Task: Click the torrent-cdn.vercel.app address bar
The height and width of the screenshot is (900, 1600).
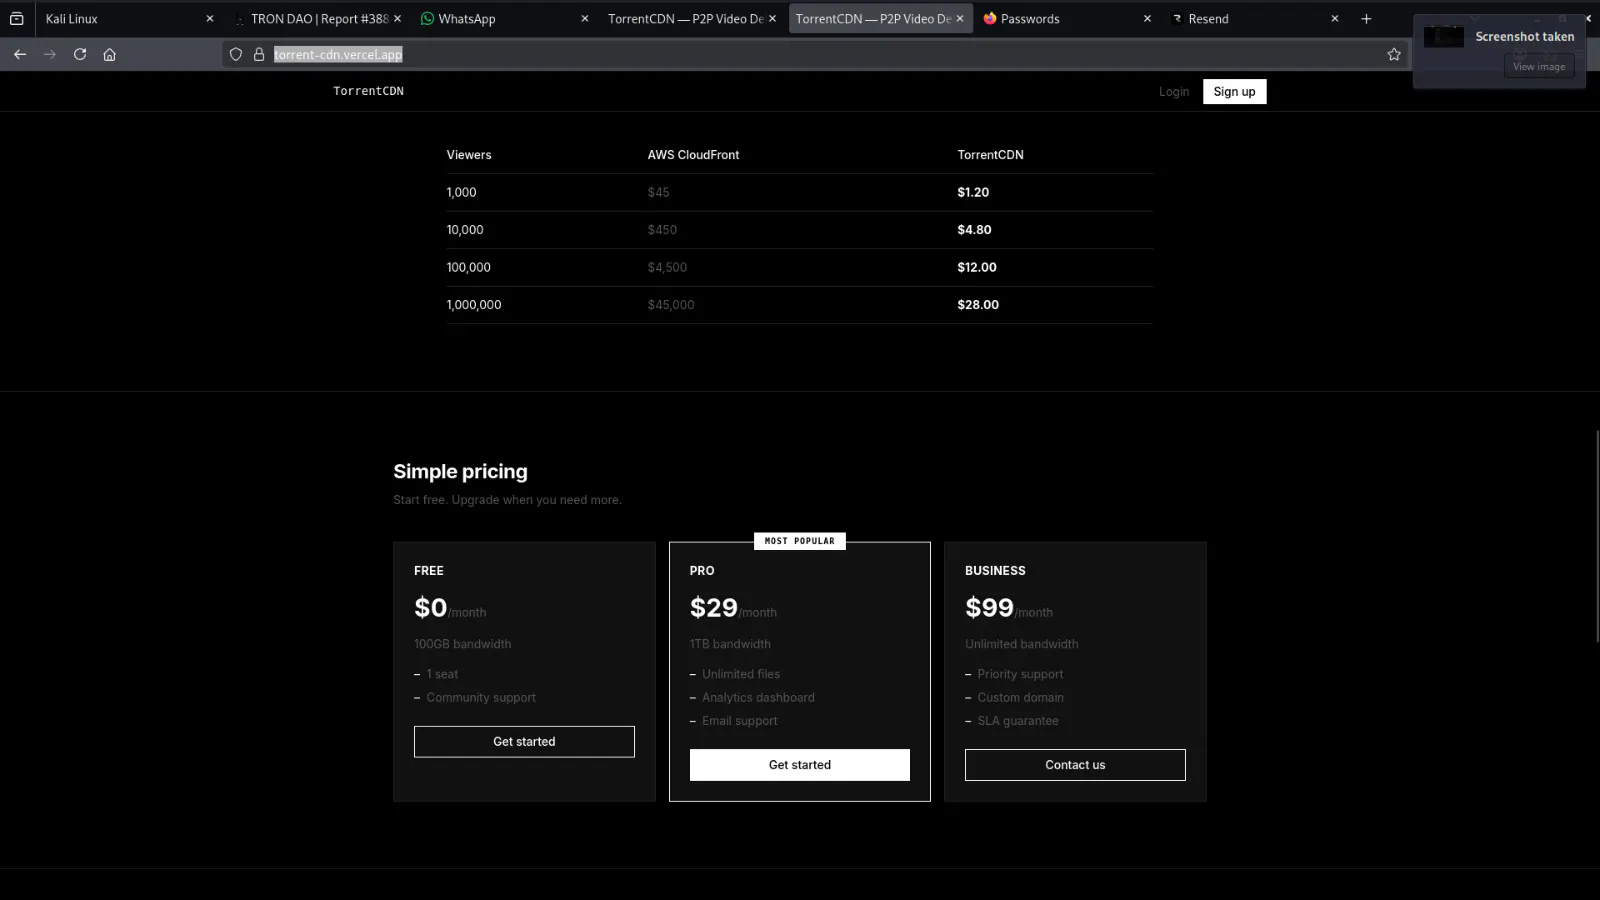Action: tap(815, 55)
